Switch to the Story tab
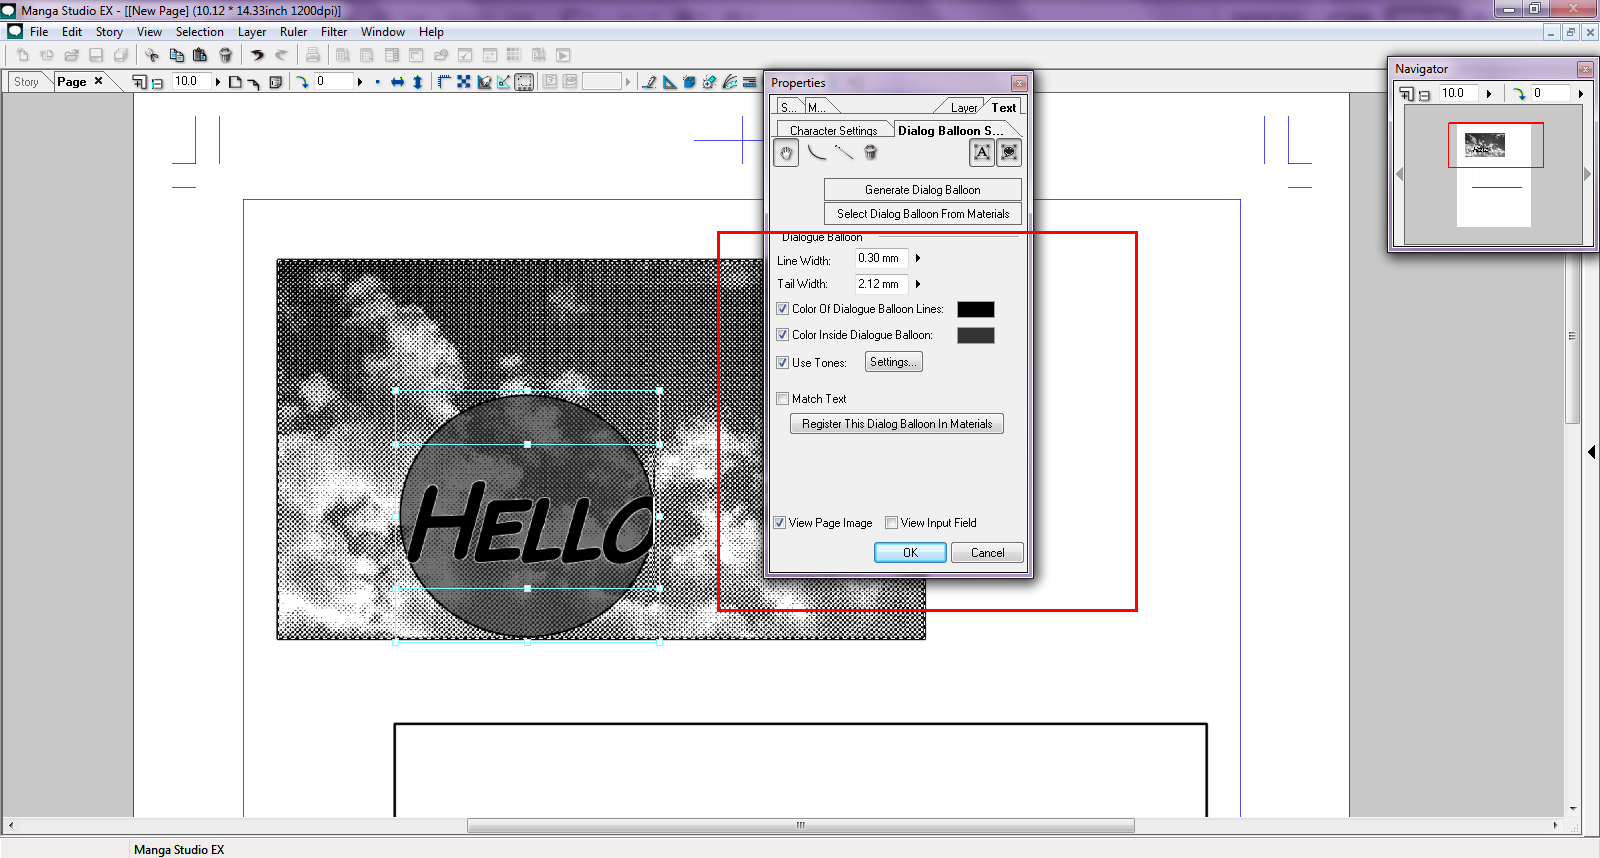This screenshot has height=858, width=1600. (26, 82)
